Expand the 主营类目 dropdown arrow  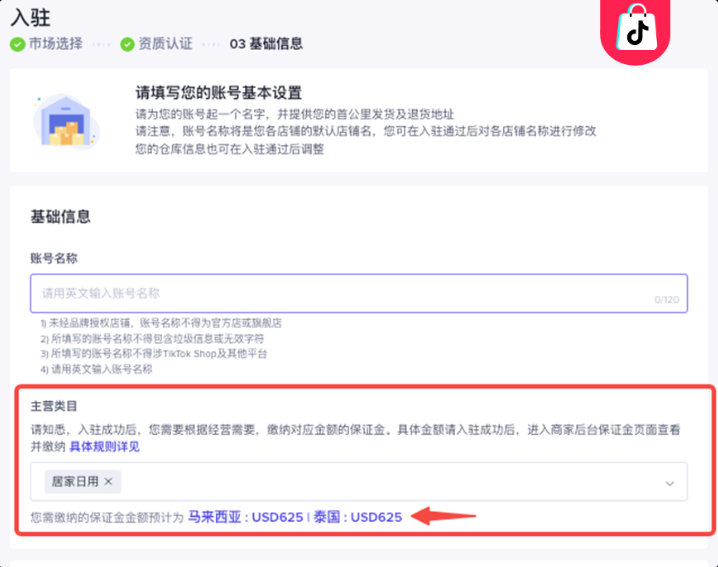pos(669,483)
